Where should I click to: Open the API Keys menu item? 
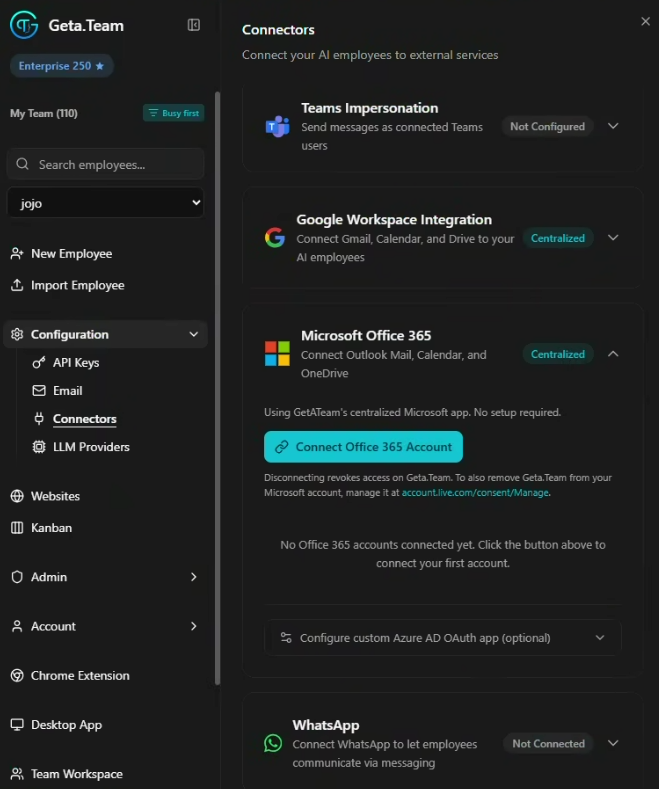pyautogui.click(x=76, y=362)
